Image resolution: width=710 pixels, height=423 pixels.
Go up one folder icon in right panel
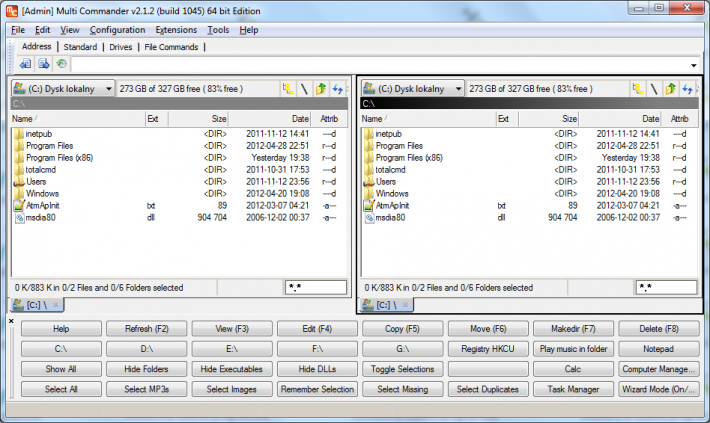tap(671, 88)
